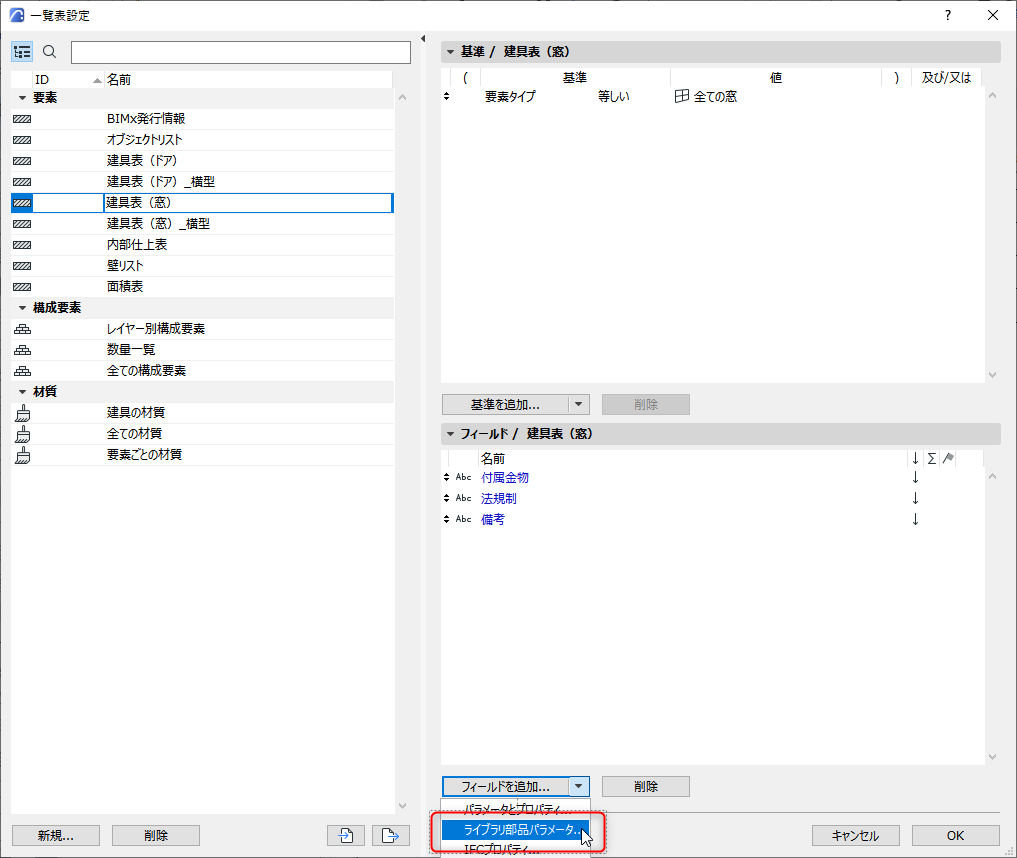This screenshot has width=1017, height=858.
Task: Click the scheme search input field
Action: pyautogui.click(x=241, y=53)
